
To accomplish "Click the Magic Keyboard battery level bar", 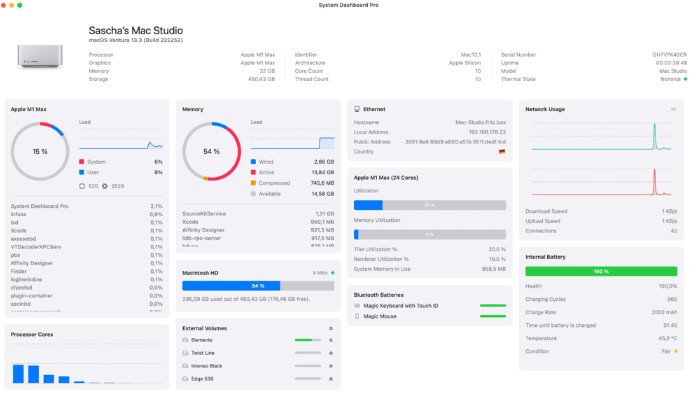I will pyautogui.click(x=493, y=306).
